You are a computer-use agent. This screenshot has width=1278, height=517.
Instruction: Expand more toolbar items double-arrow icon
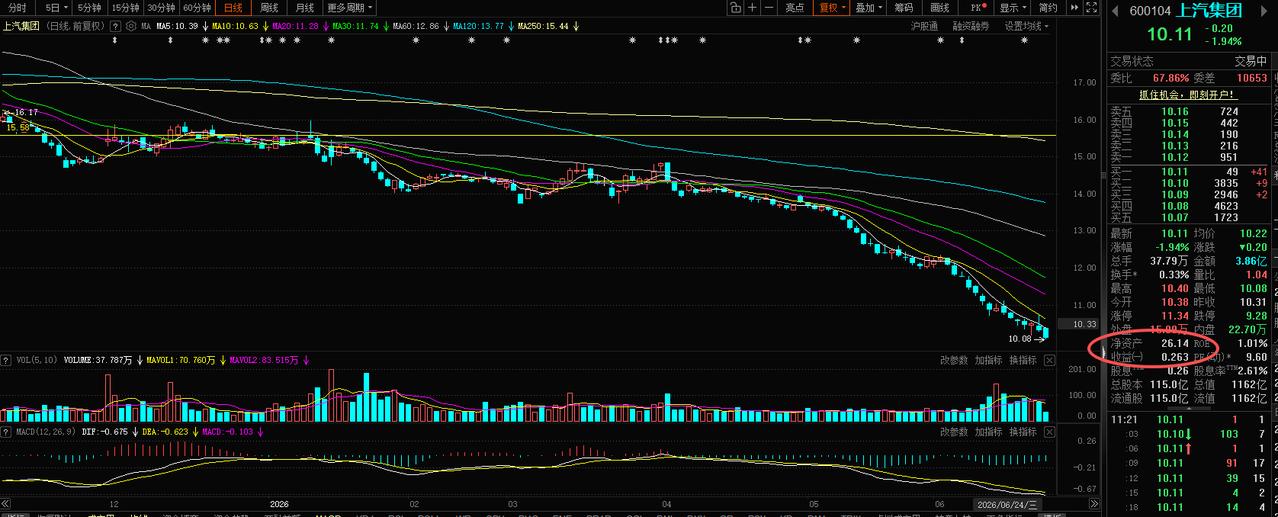click(x=1075, y=8)
